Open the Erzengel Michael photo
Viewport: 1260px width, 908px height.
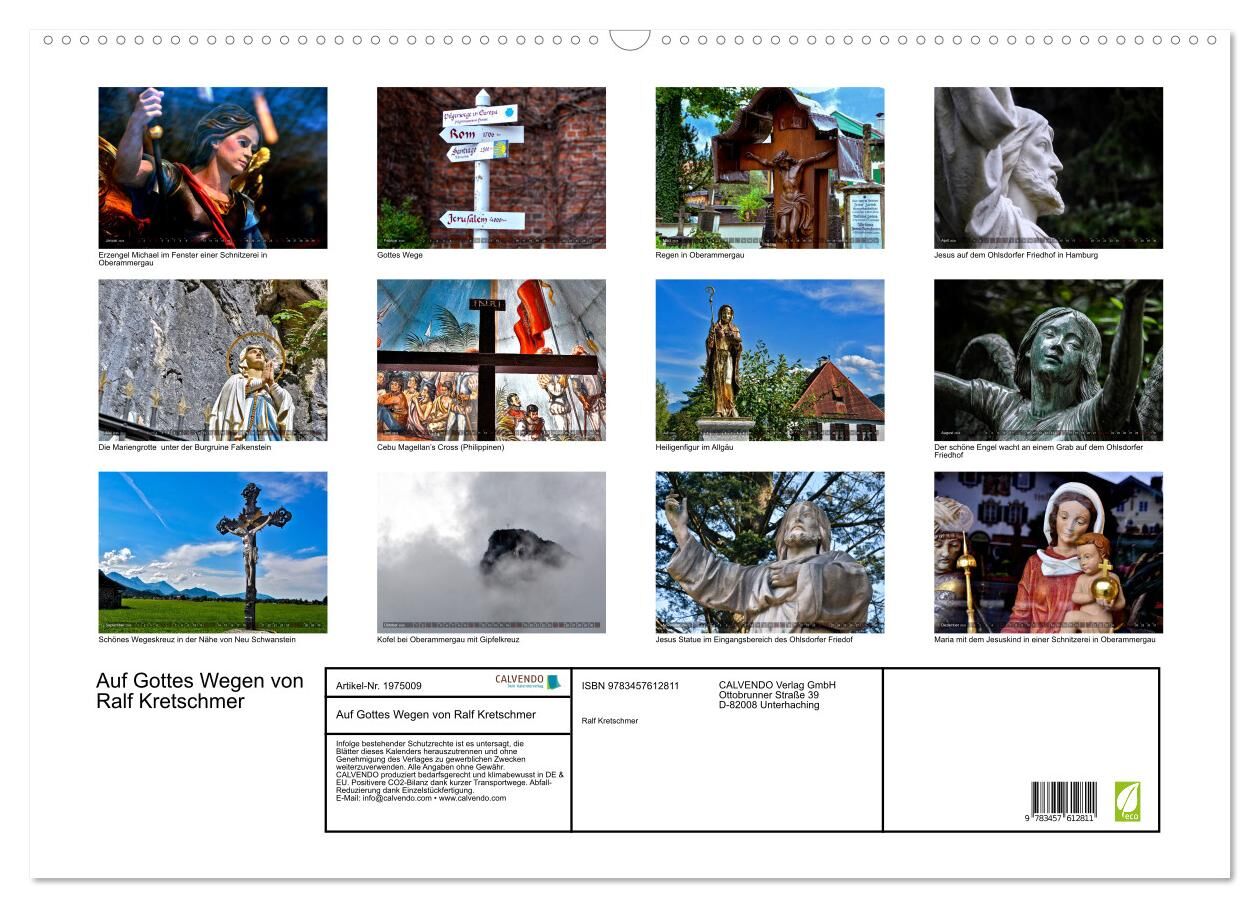click(x=212, y=167)
